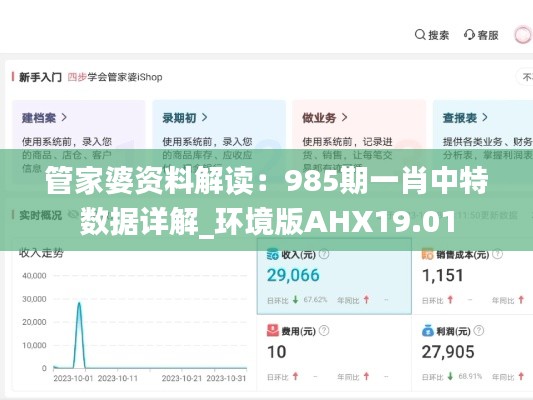Open the 做业务 step card
The image size is (533, 400).
359,141
